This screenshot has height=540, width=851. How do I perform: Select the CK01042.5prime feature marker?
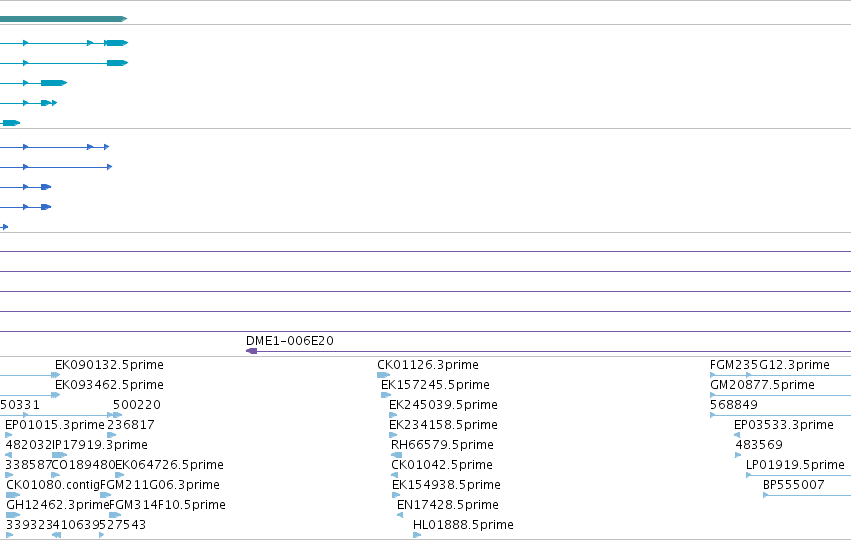pyautogui.click(x=395, y=475)
